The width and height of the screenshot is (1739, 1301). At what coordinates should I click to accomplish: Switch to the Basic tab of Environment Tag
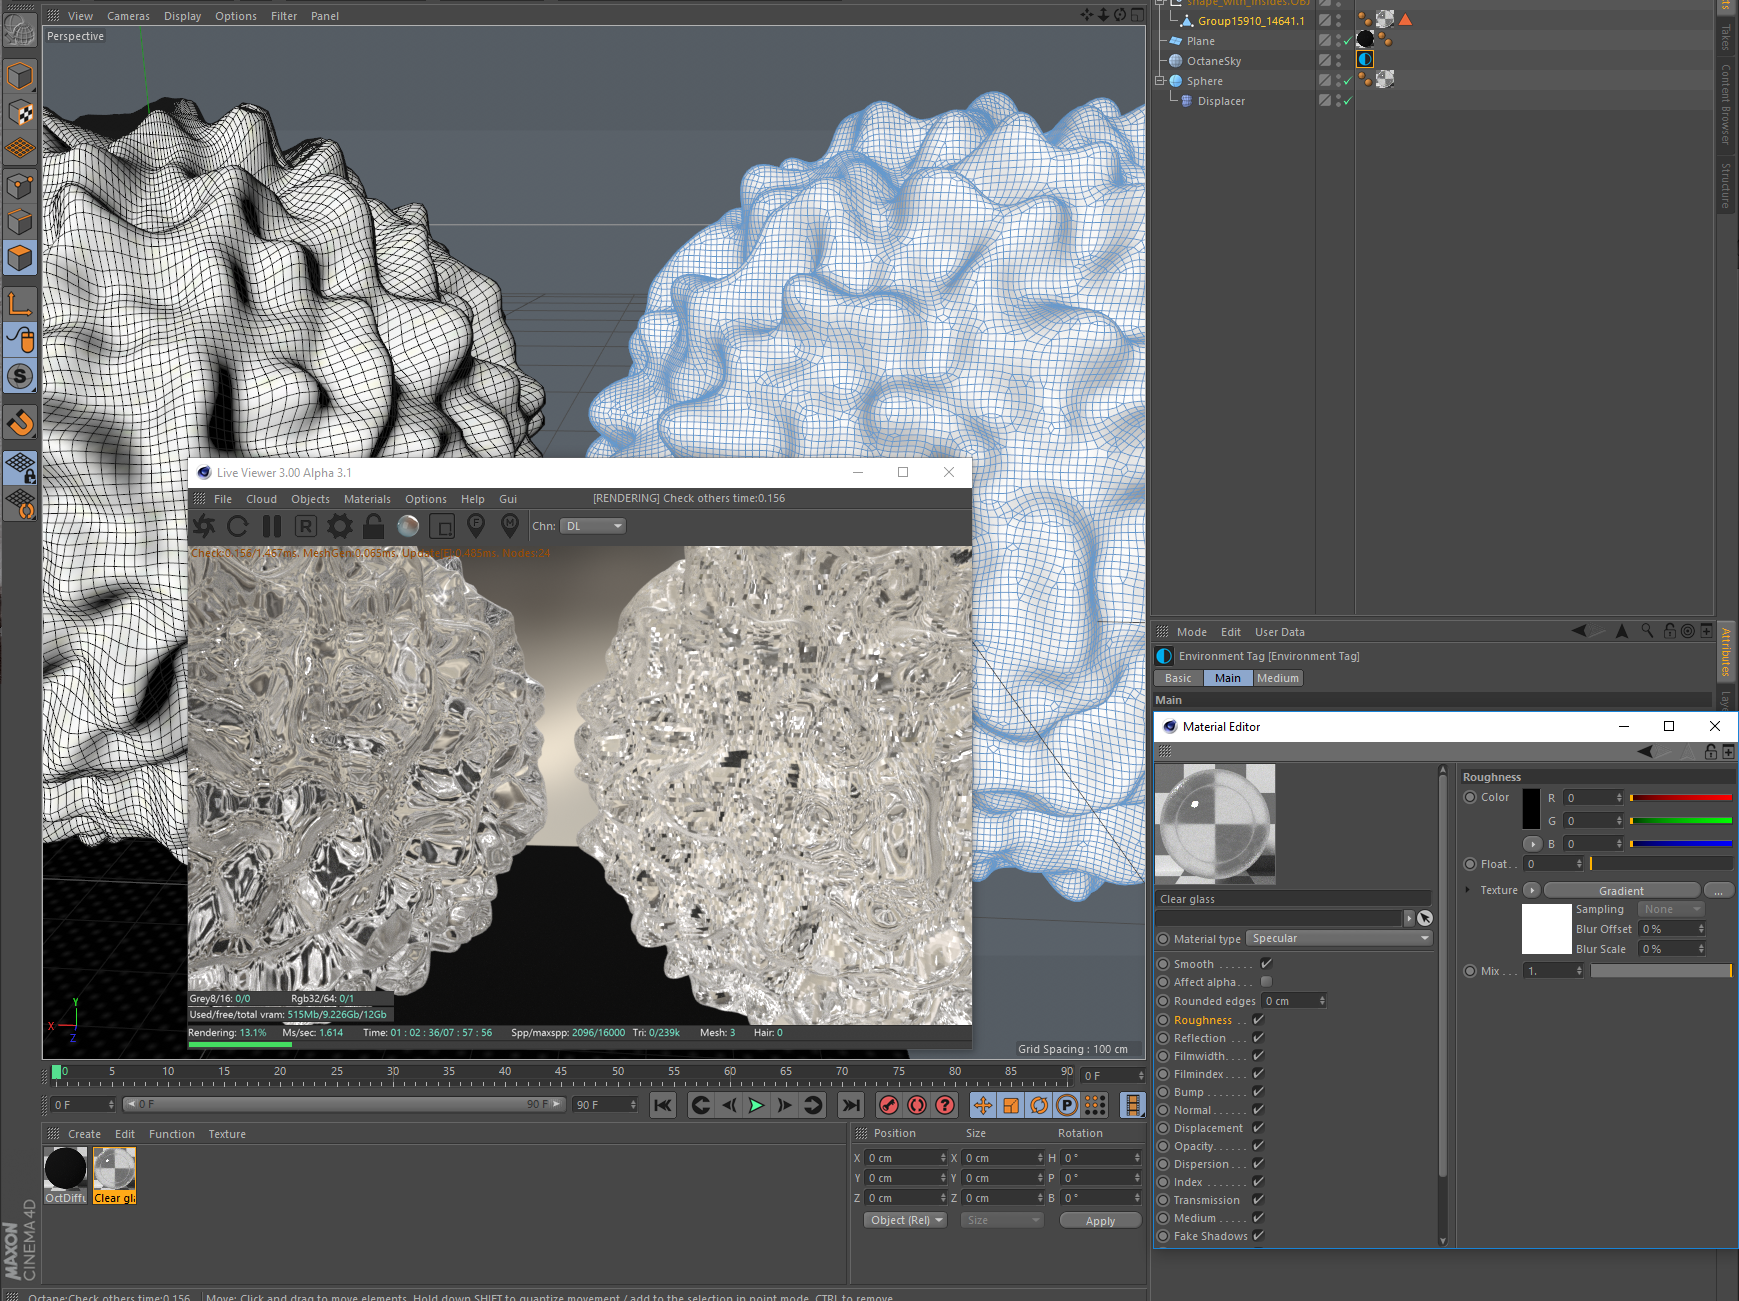point(1178,678)
